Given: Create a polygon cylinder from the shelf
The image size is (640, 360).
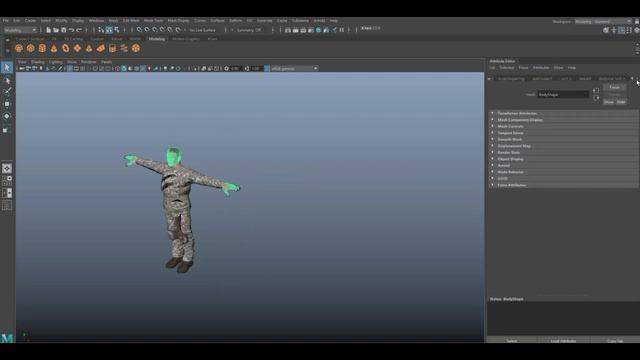Looking at the screenshot, I should coord(42,48).
